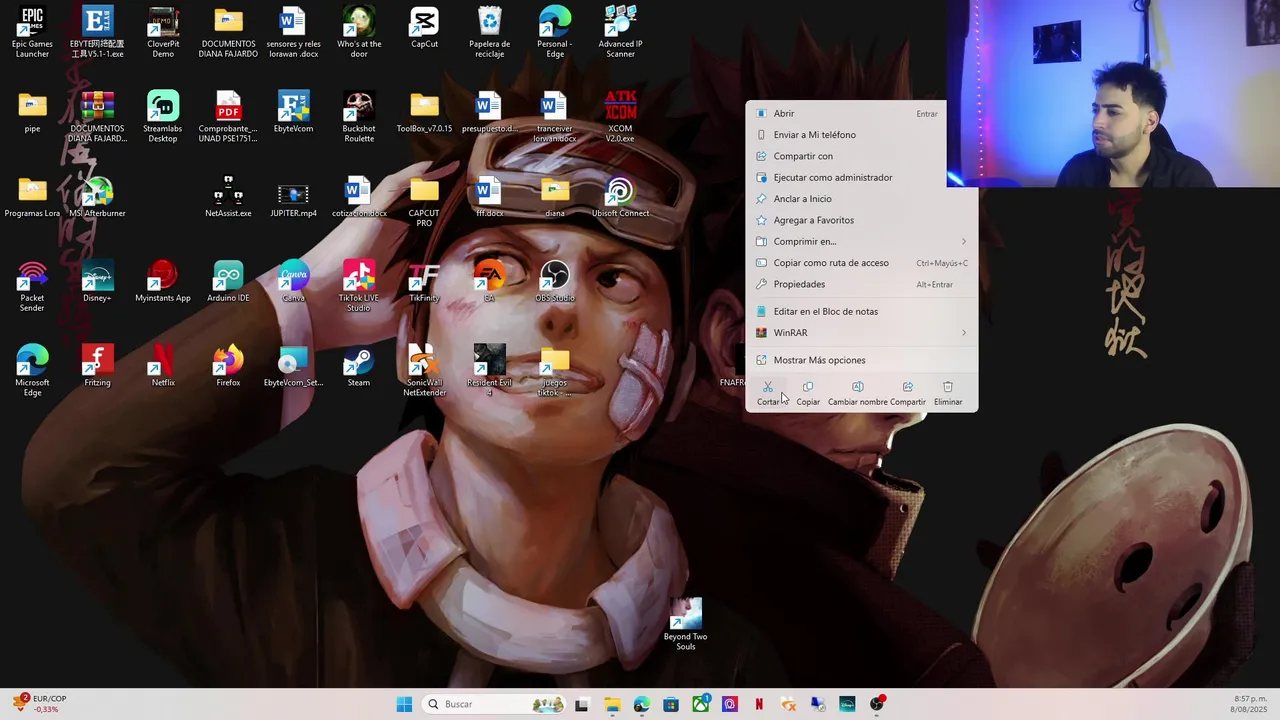Screen dimensions: 1280x720
Task: Select the Fritzing desktop icon
Action: pyautogui.click(x=97, y=366)
